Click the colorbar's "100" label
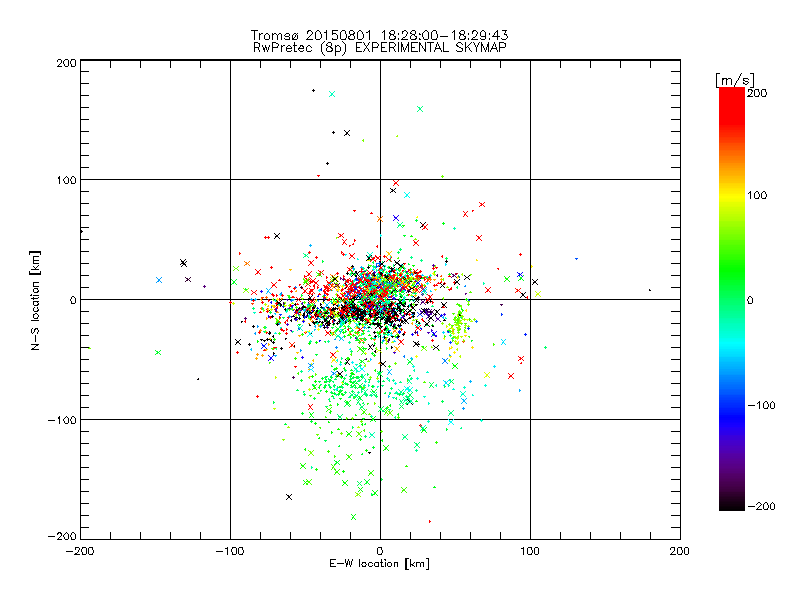800x600 pixels. coord(757,195)
